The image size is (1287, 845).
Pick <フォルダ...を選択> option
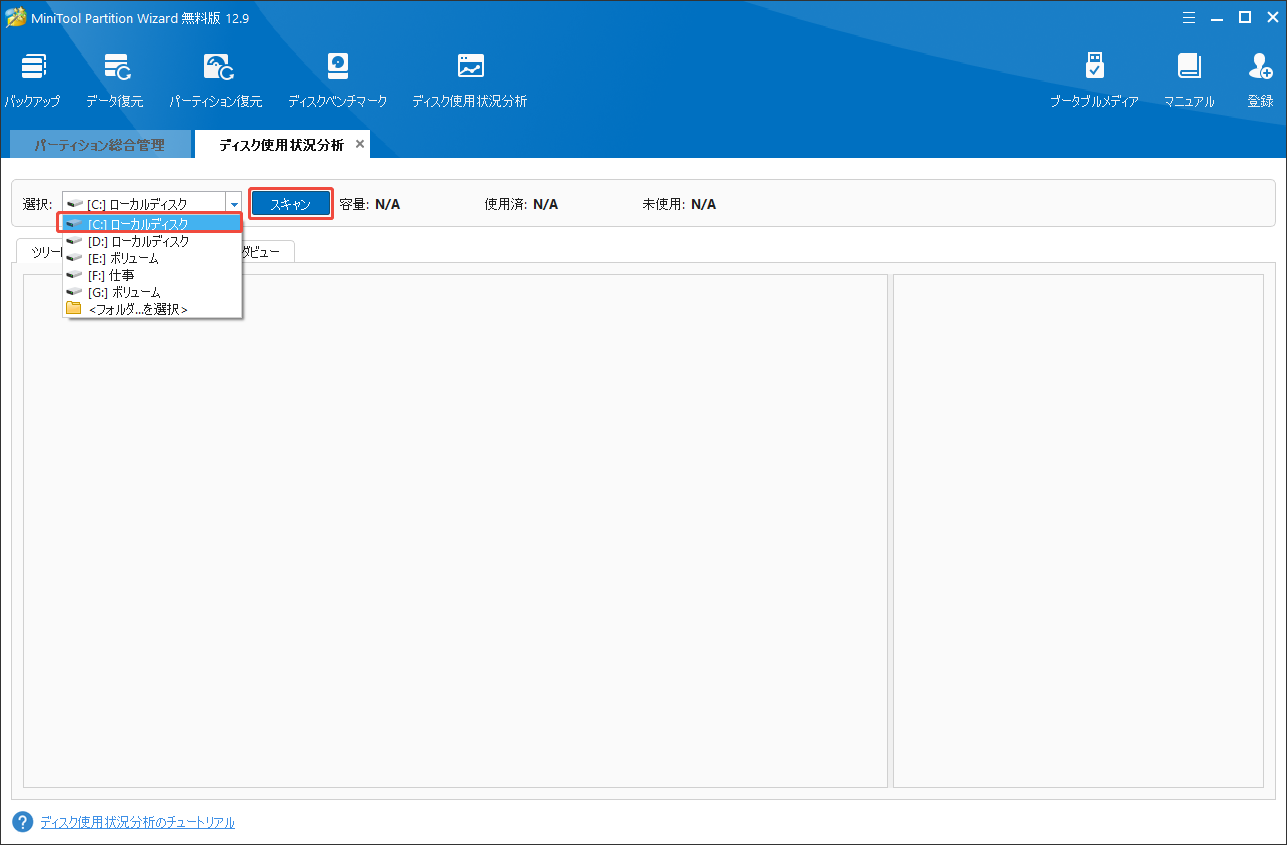tap(152, 309)
